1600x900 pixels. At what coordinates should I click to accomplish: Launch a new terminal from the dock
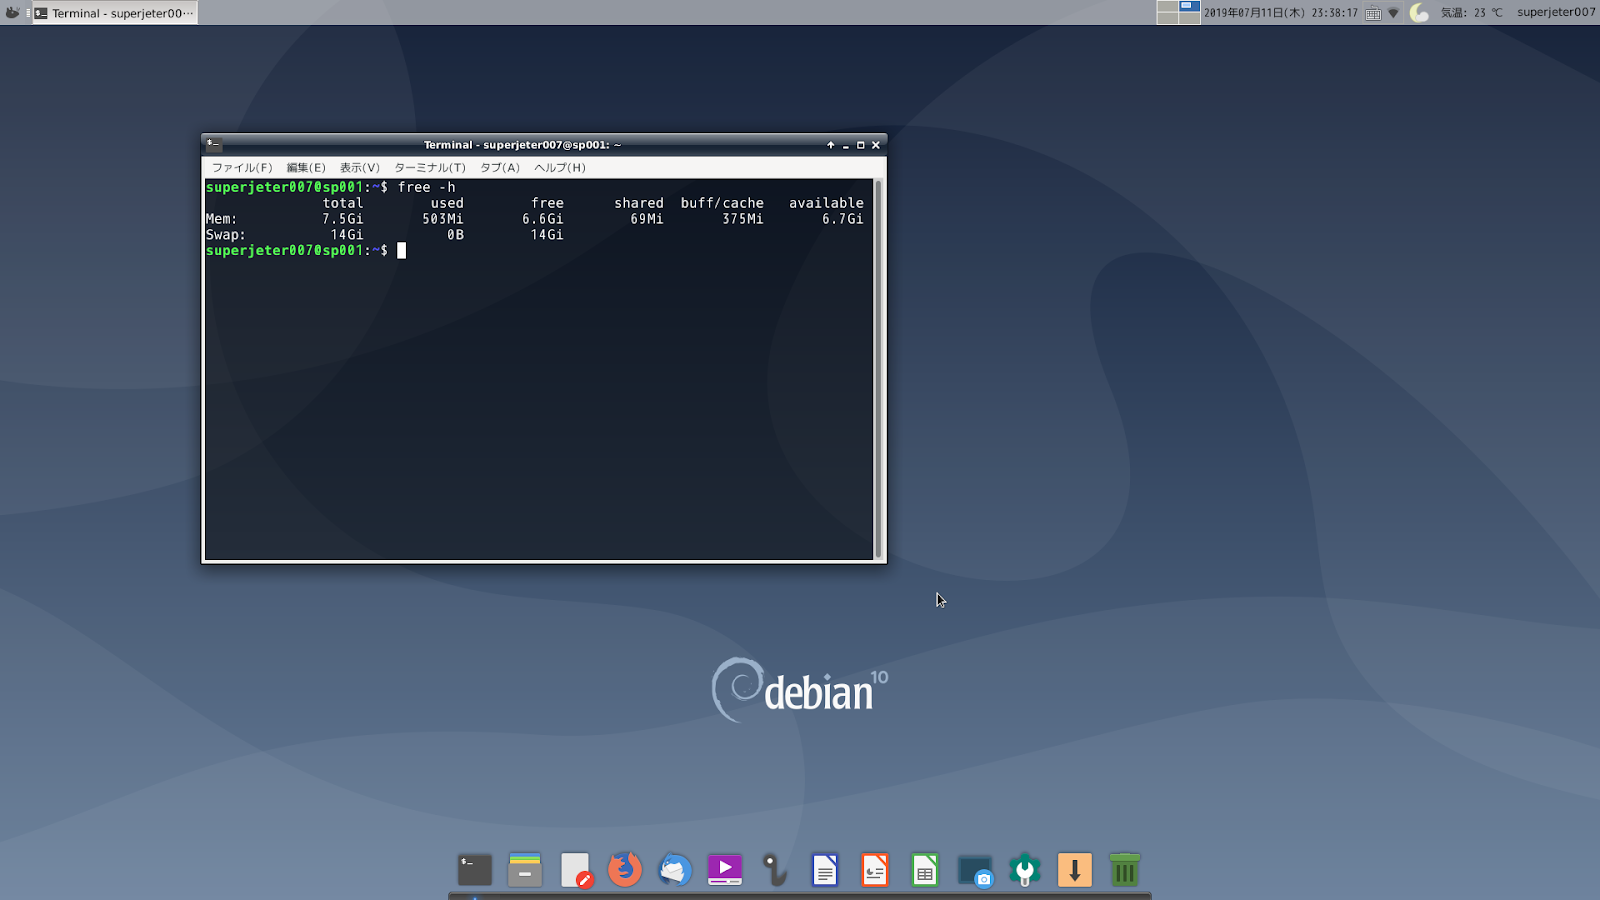tap(474, 870)
